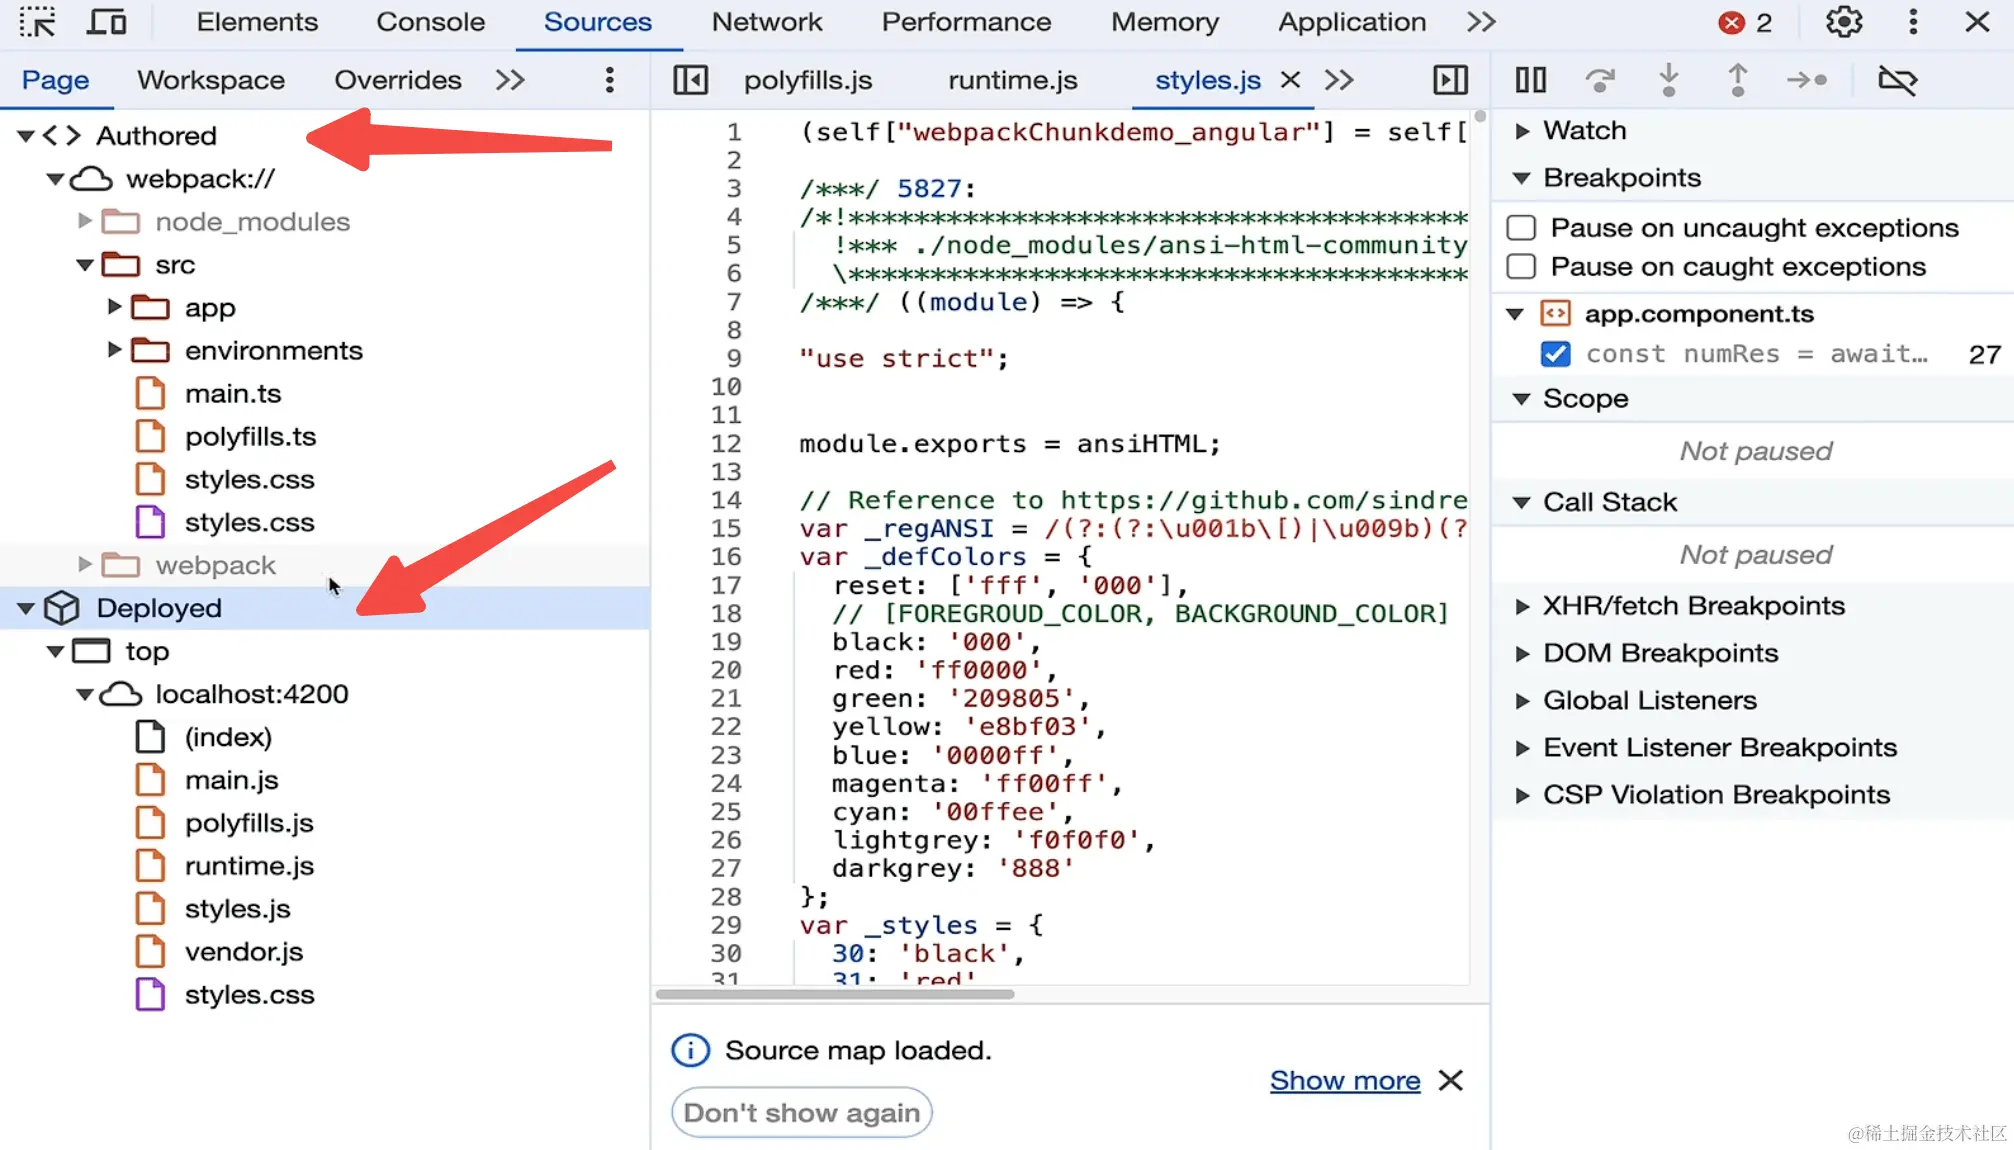Enable Pause on uncaught exceptions

(1521, 228)
